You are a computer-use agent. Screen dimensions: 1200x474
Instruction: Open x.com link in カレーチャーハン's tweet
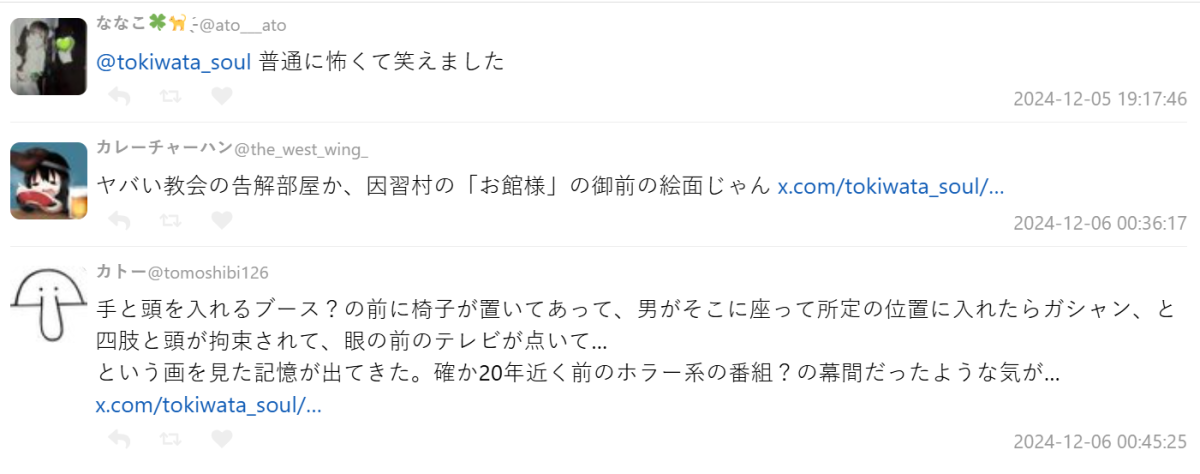pos(890,185)
